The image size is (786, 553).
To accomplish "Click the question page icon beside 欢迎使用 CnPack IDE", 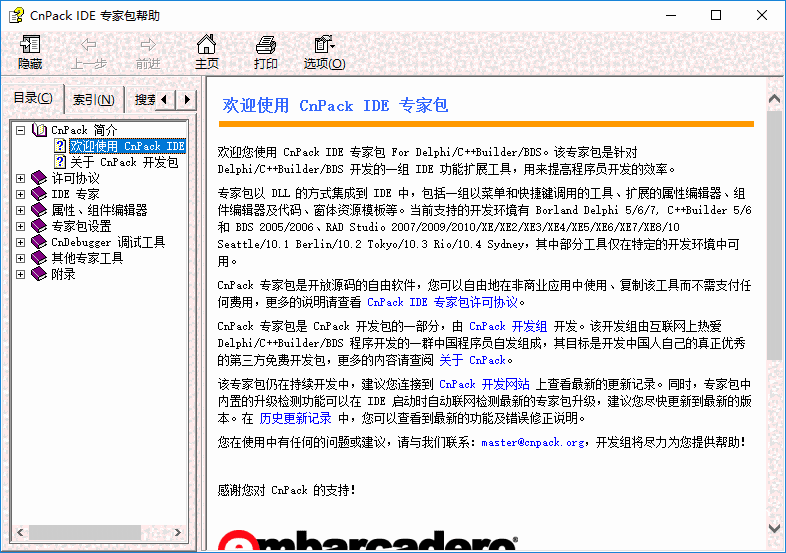I will tap(60, 146).
